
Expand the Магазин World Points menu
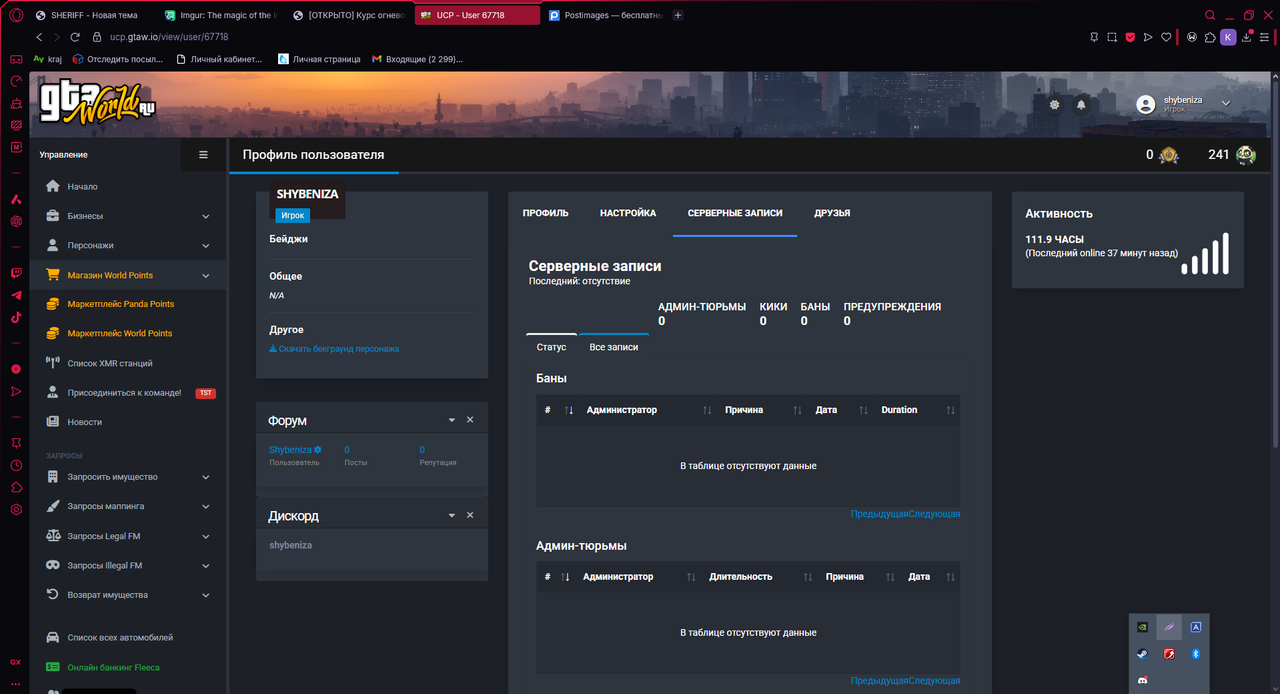tap(128, 275)
